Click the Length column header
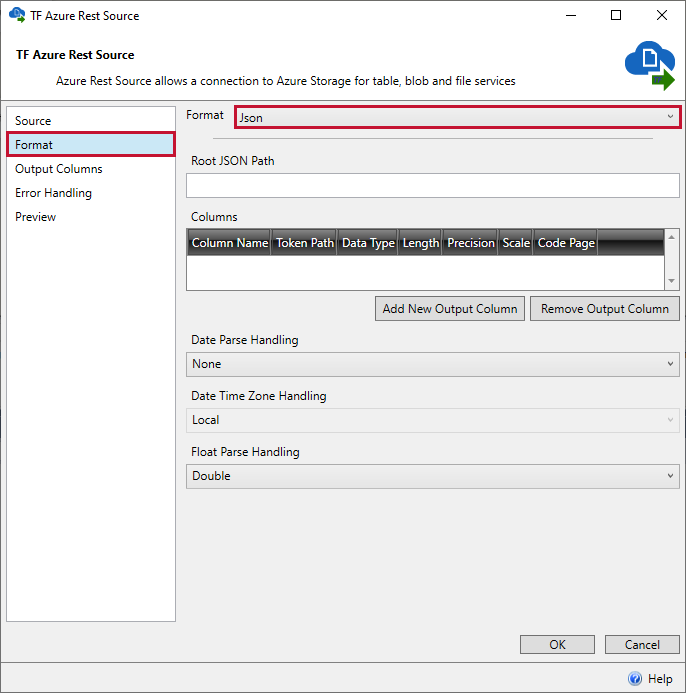The image size is (686, 693). click(420, 243)
